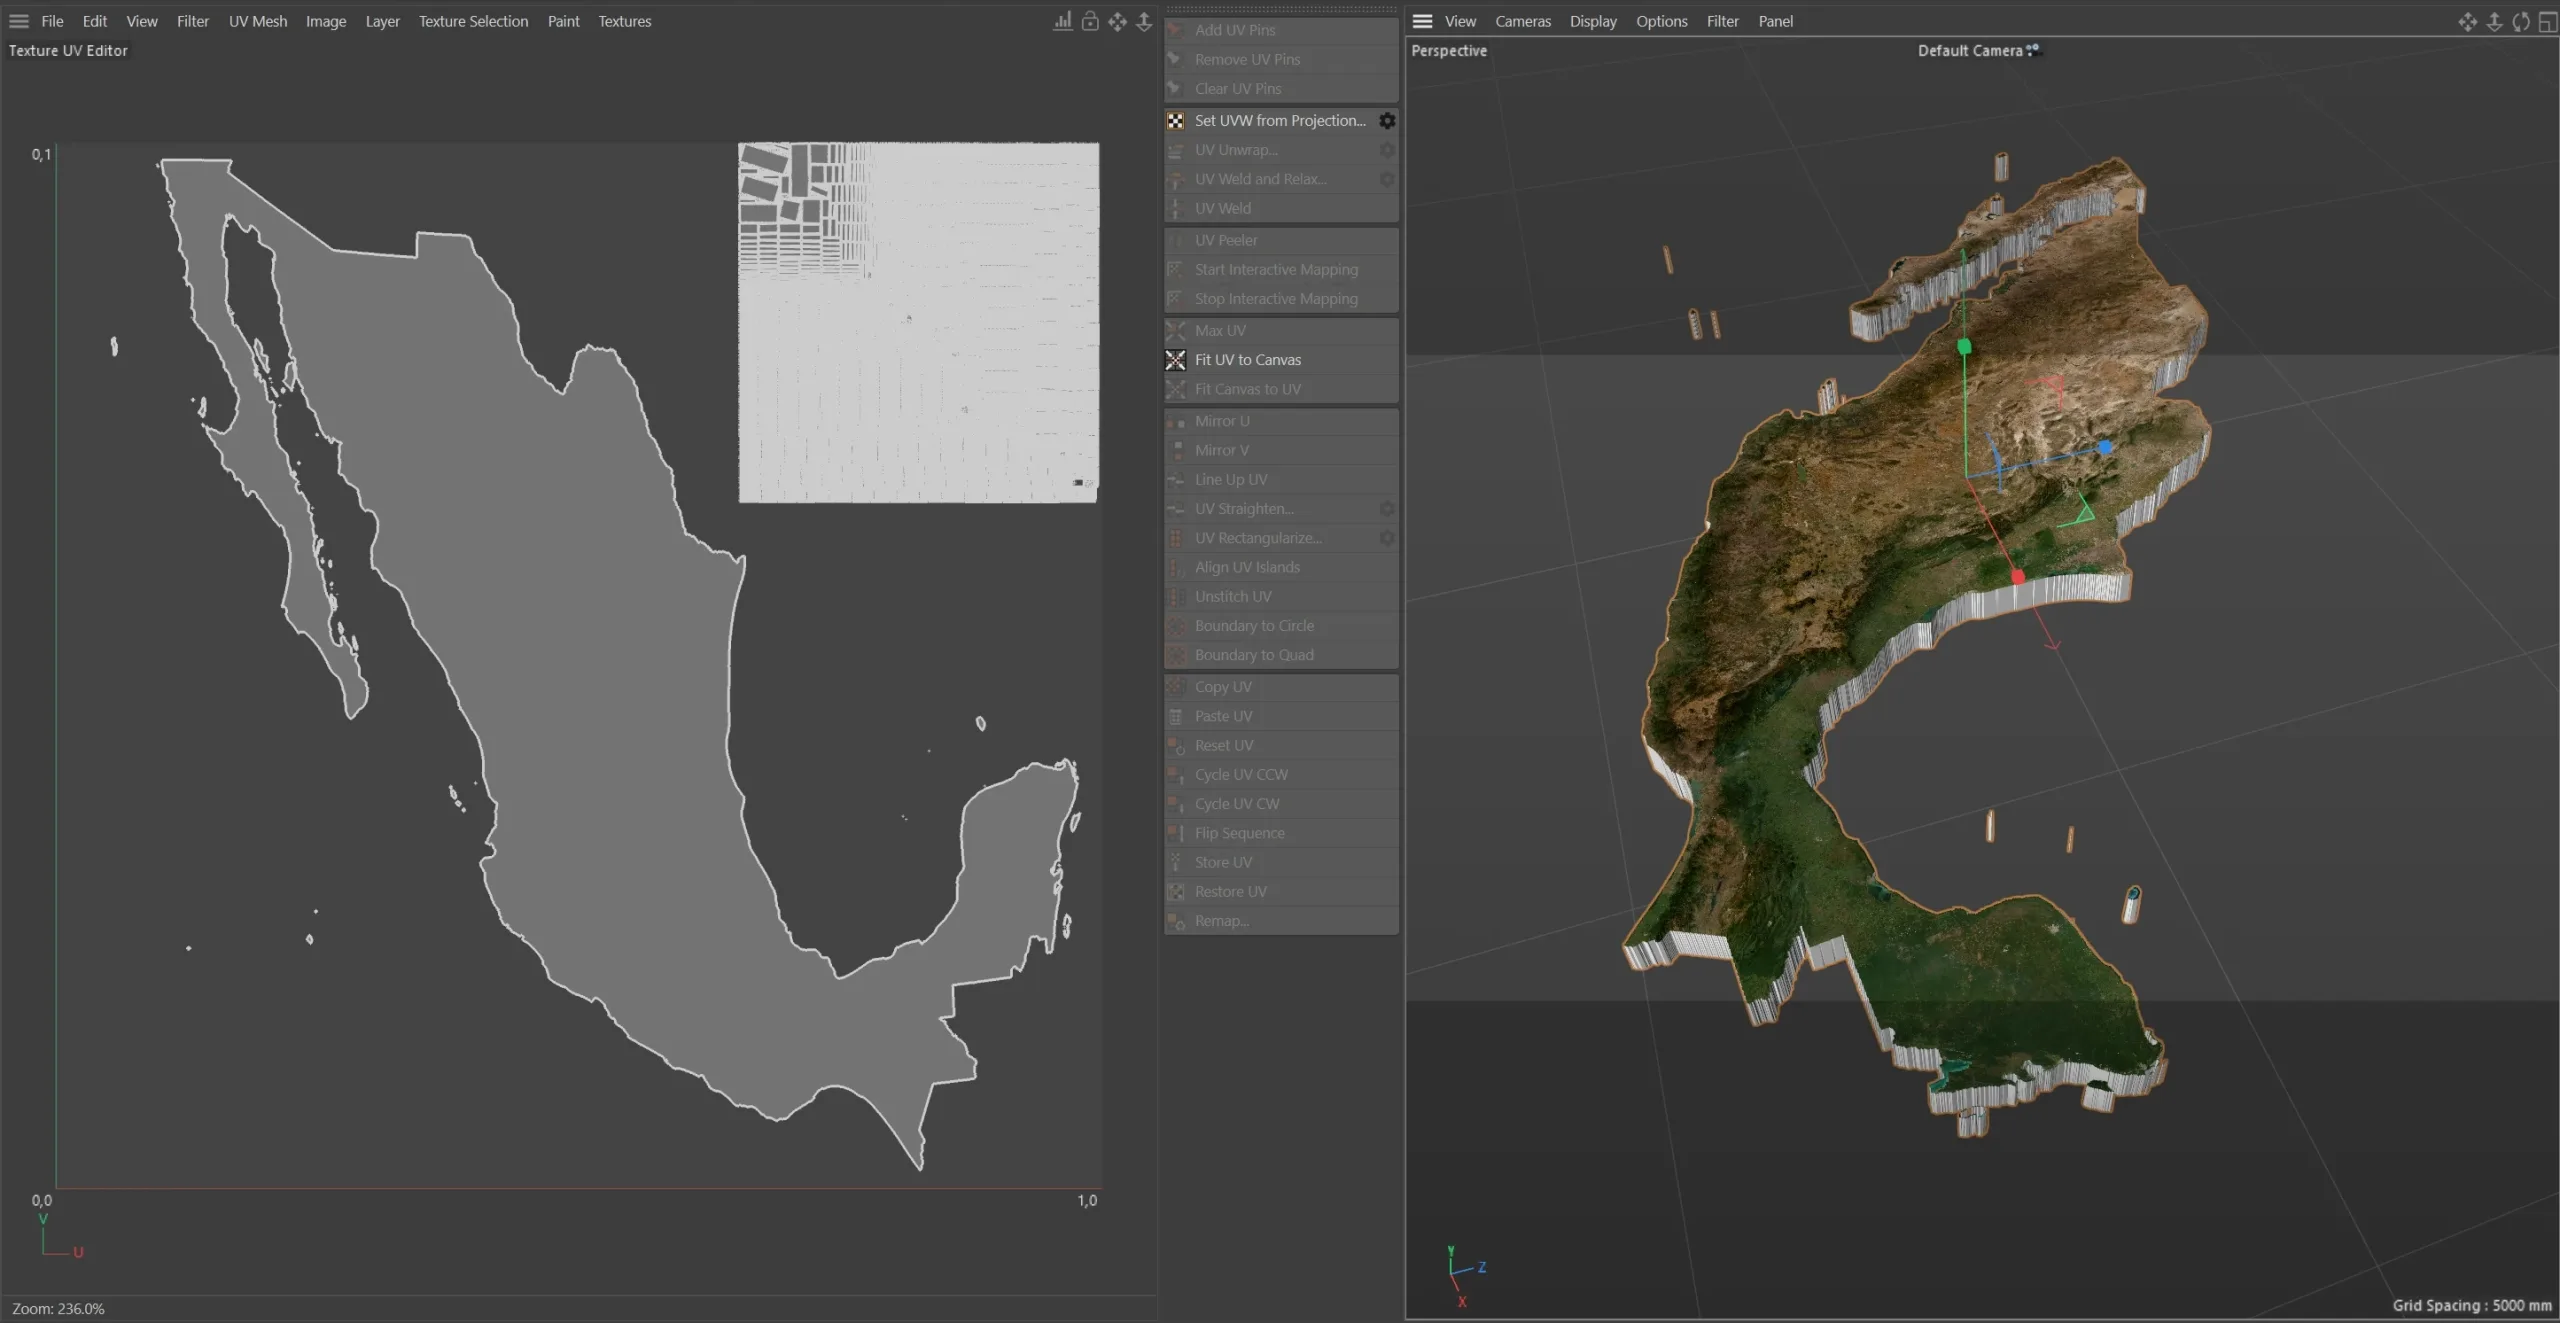Screen dimensions: 2560x1323
Task: Open Set UVW from Projection settings gear
Action: [1387, 121]
